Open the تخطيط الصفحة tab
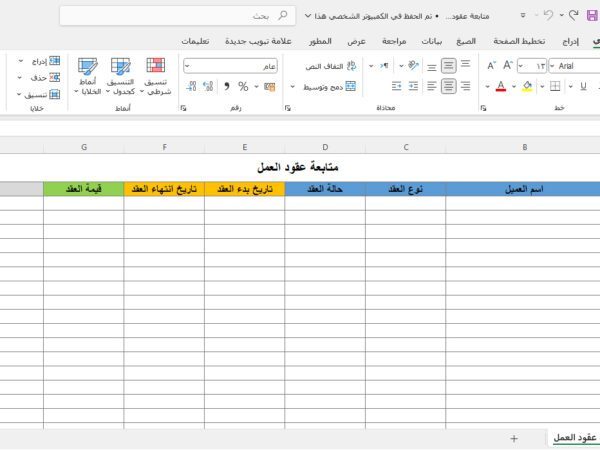The height and width of the screenshot is (450, 600). (x=519, y=41)
